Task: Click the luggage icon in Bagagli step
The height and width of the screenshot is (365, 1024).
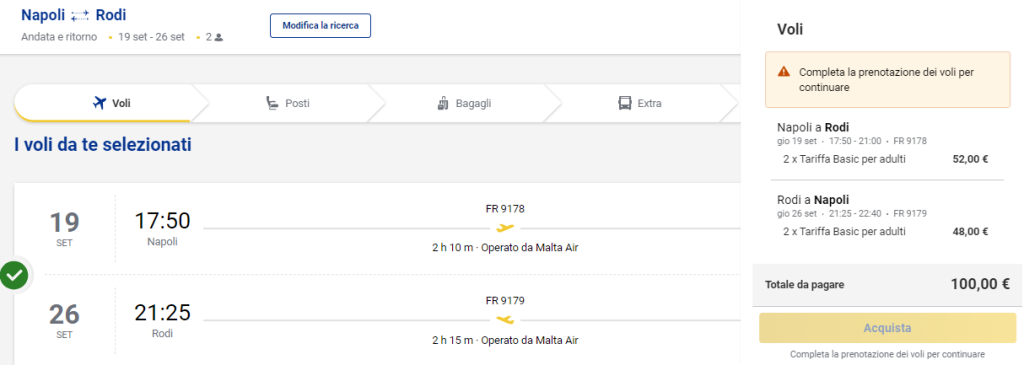Action: point(443,103)
